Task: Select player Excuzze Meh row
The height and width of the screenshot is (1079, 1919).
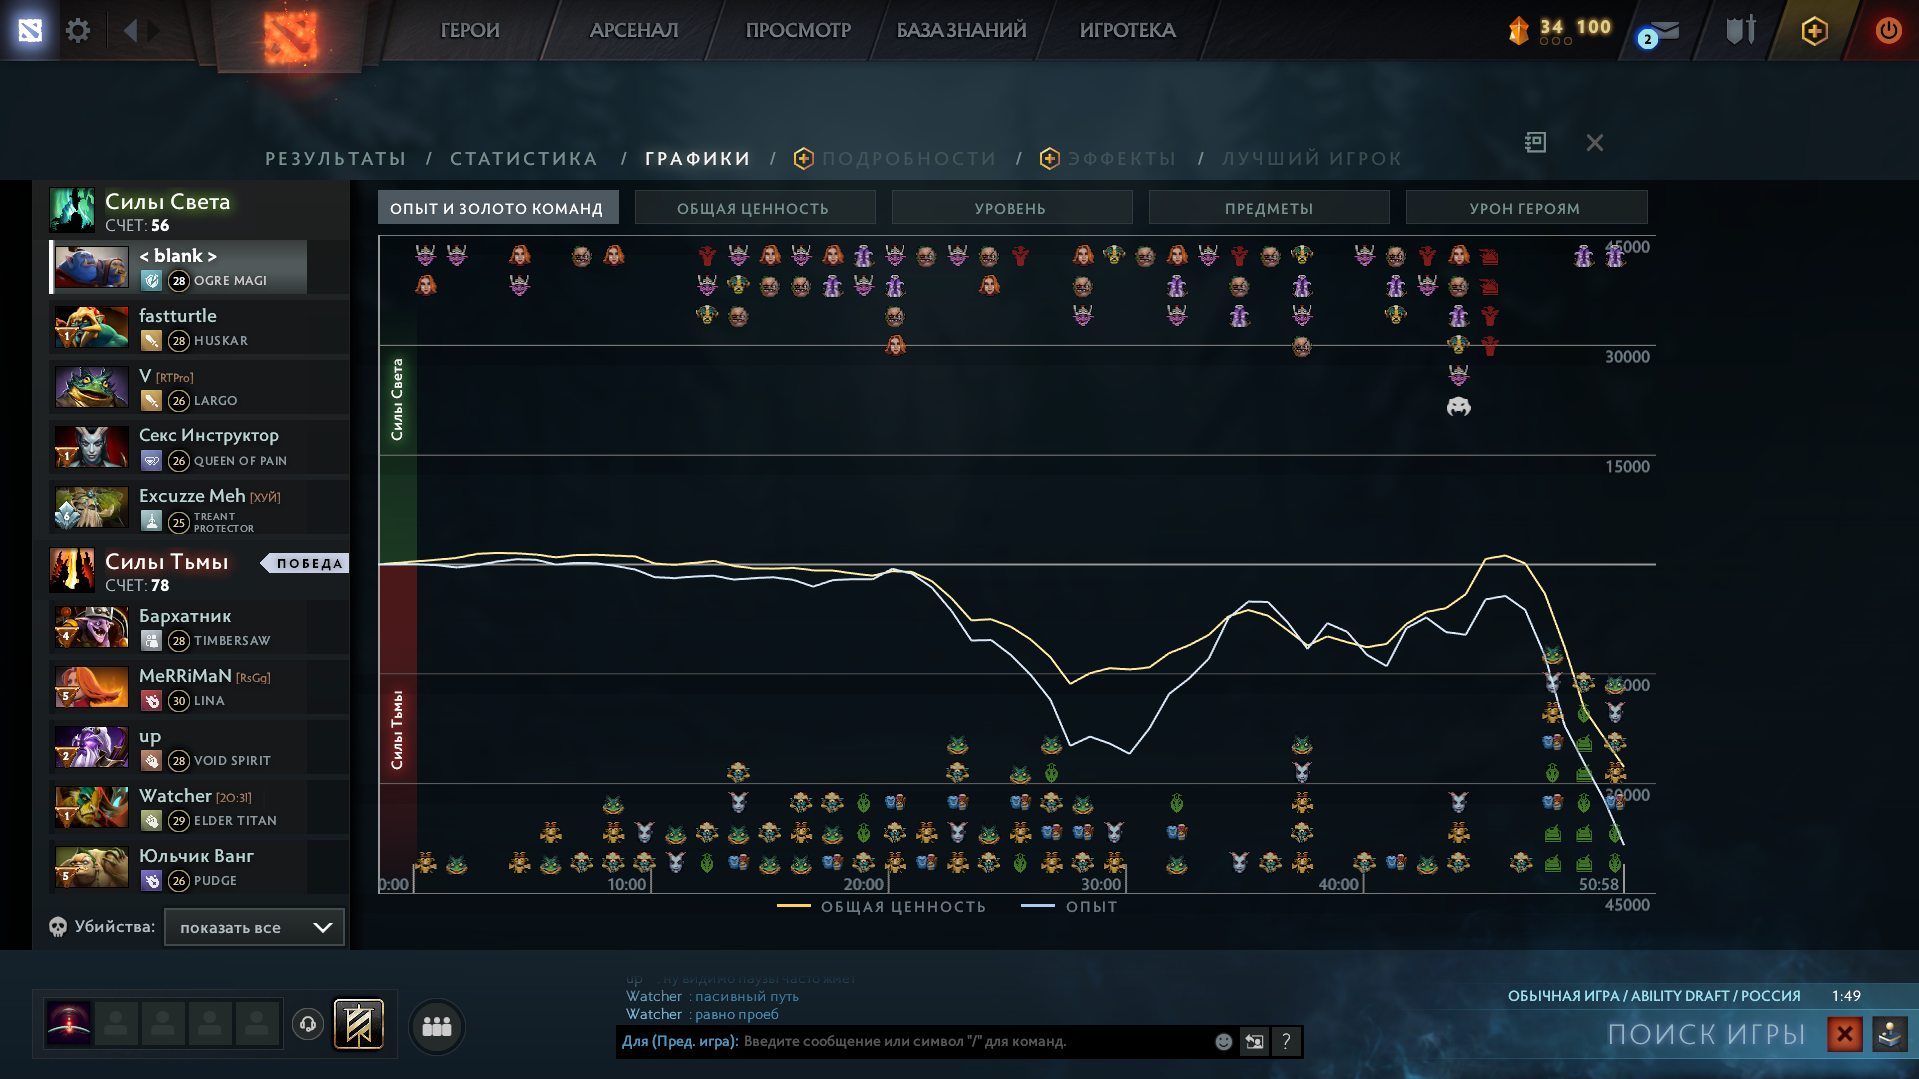Action: (199, 507)
